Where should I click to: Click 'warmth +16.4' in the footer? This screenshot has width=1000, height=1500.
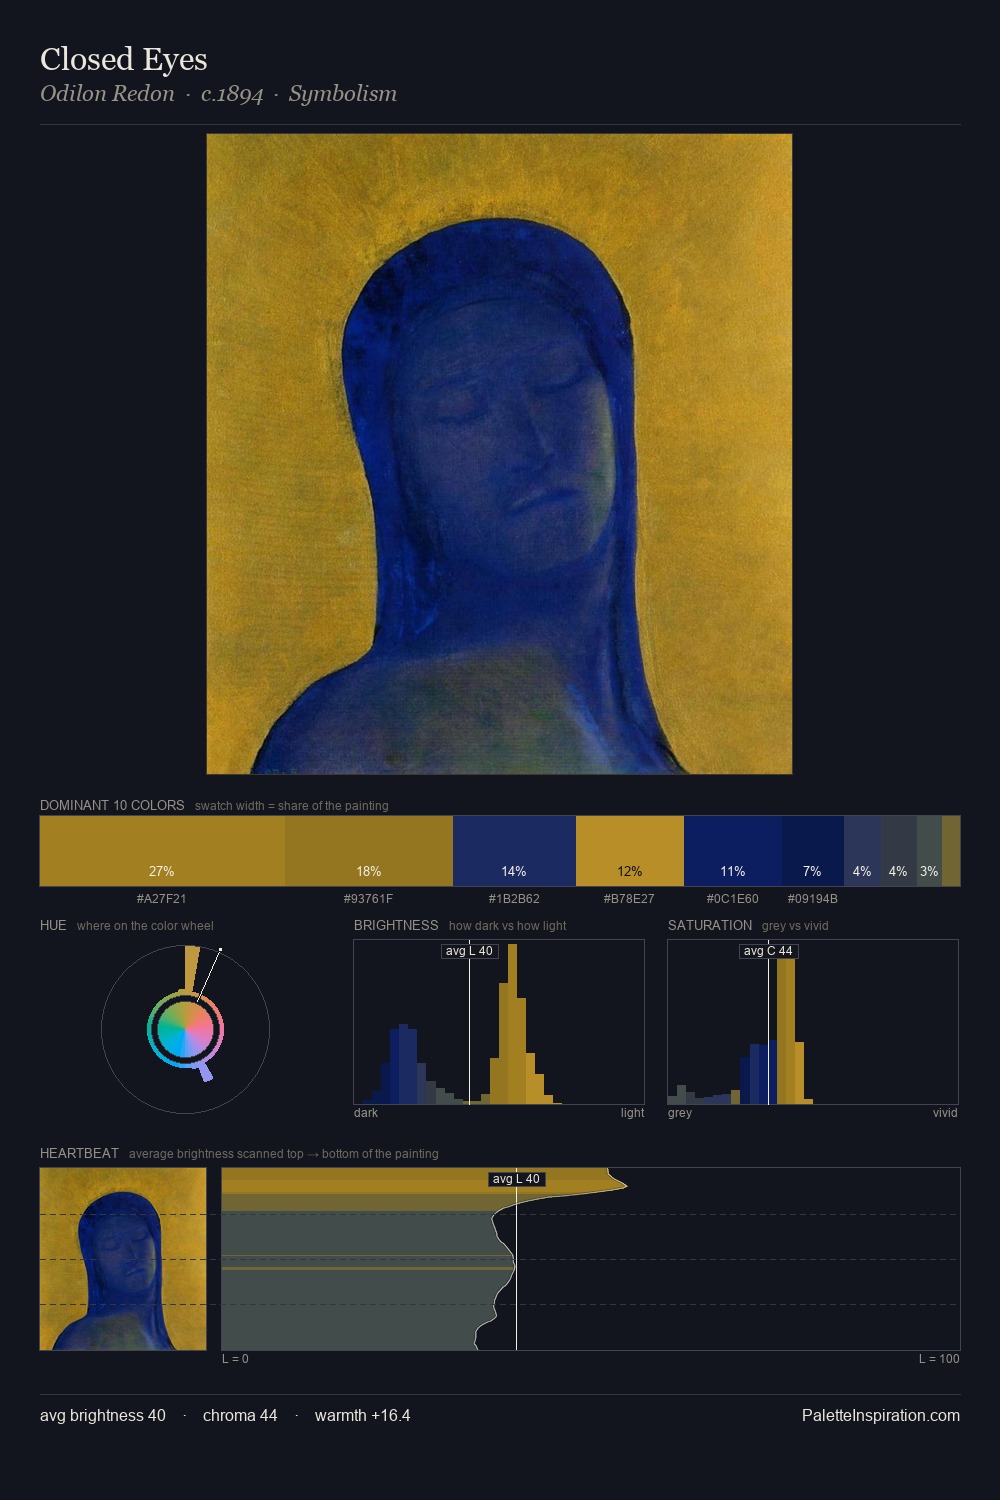pyautogui.click(x=362, y=1416)
